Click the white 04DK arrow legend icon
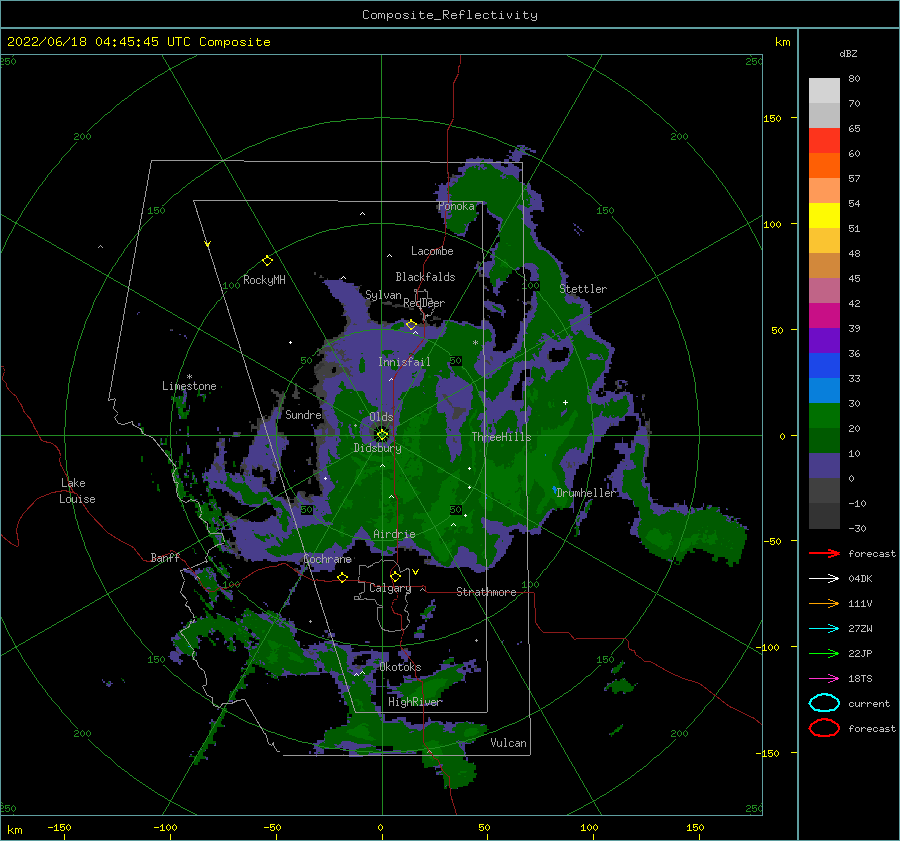The image size is (900, 841). click(x=824, y=579)
